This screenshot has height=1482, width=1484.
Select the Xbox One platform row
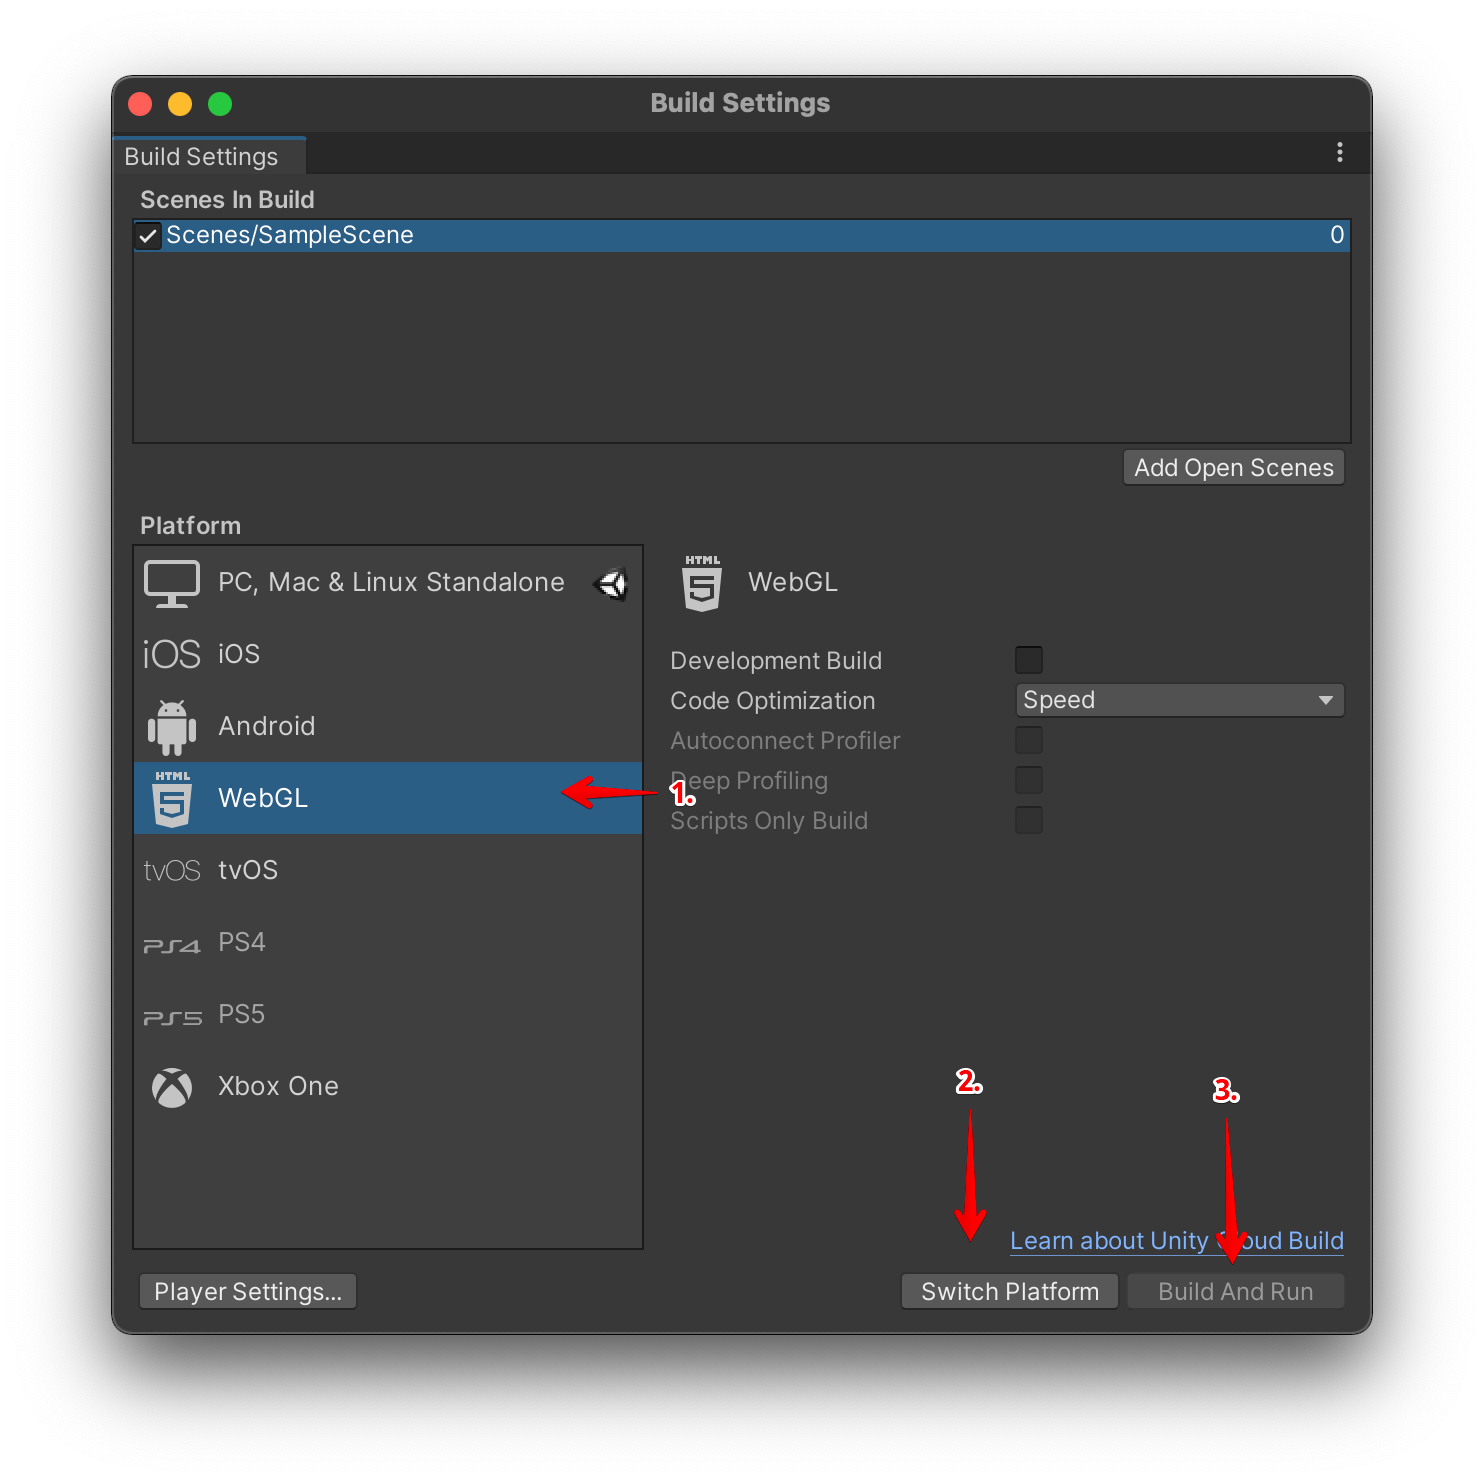click(388, 1087)
